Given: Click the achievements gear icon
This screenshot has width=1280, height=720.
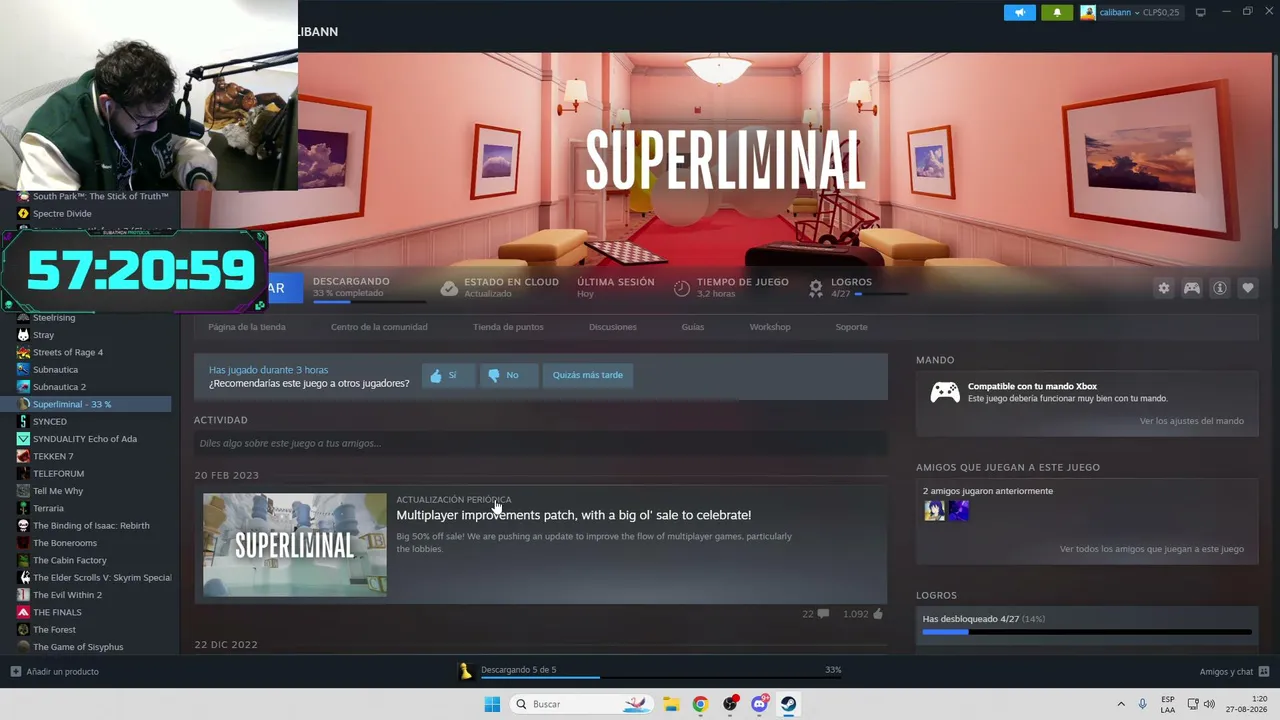Looking at the screenshot, I should (x=816, y=288).
